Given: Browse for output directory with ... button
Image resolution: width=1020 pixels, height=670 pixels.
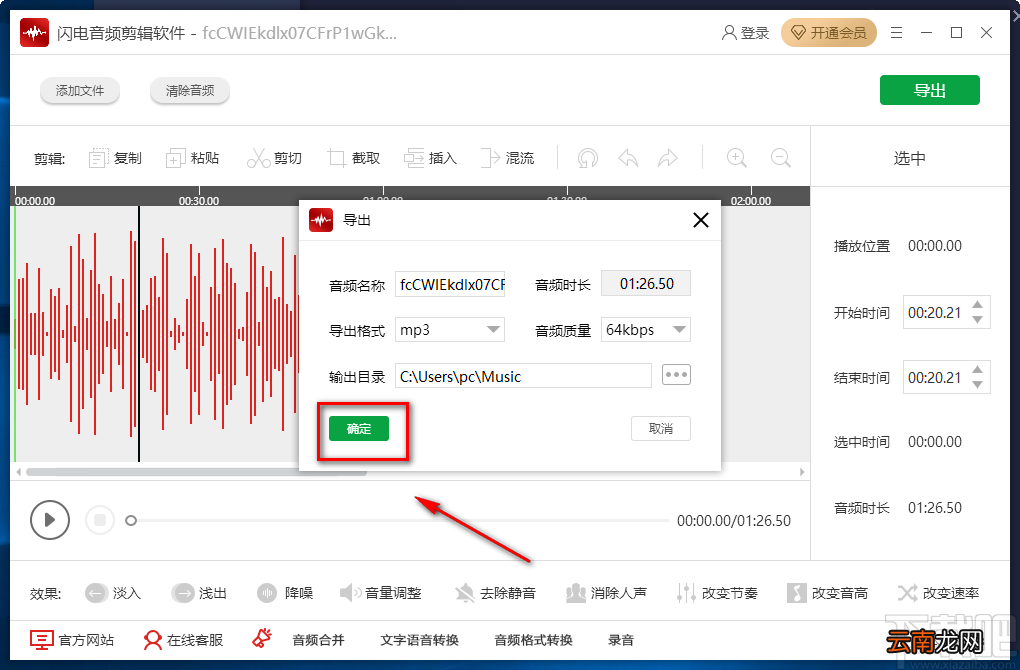Looking at the screenshot, I should (676, 375).
